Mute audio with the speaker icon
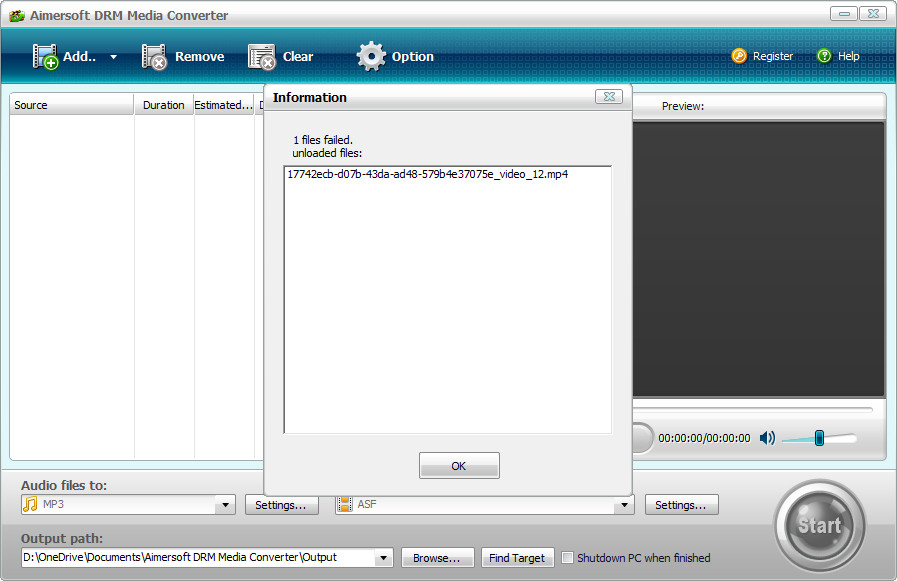Viewport: 897px width, 581px height. pyautogui.click(x=767, y=438)
